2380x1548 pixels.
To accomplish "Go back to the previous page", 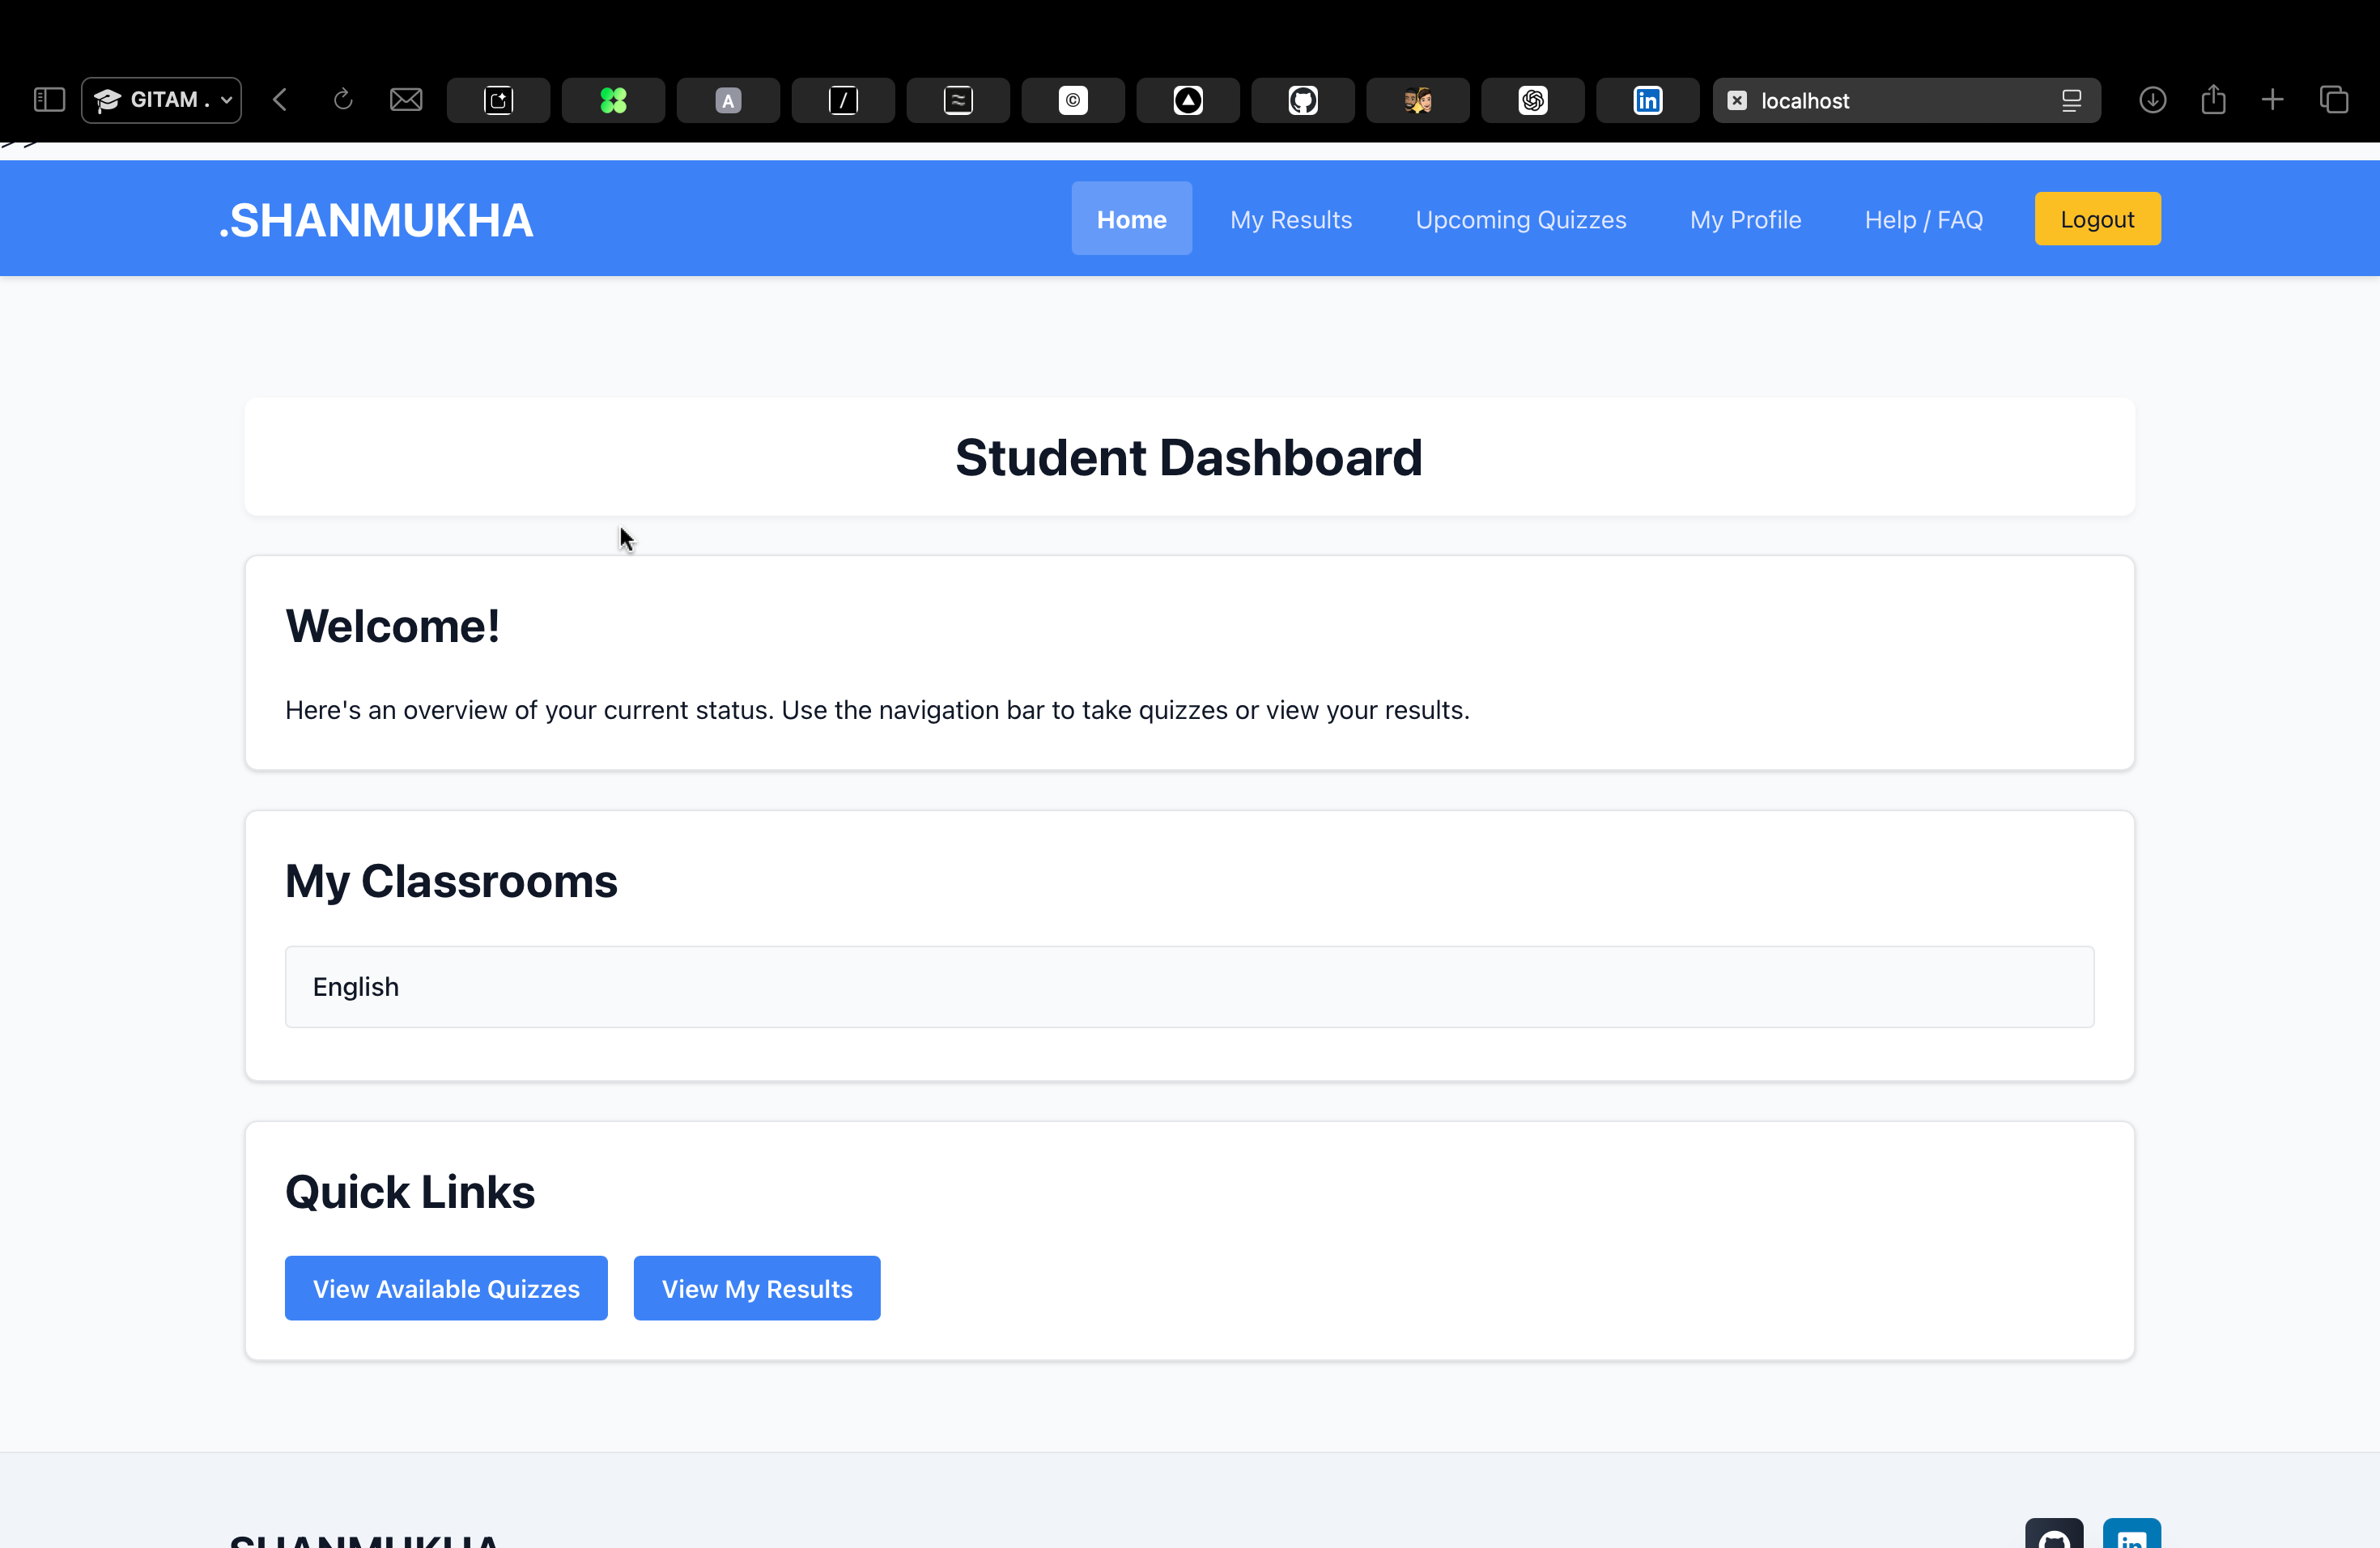I will coord(281,100).
